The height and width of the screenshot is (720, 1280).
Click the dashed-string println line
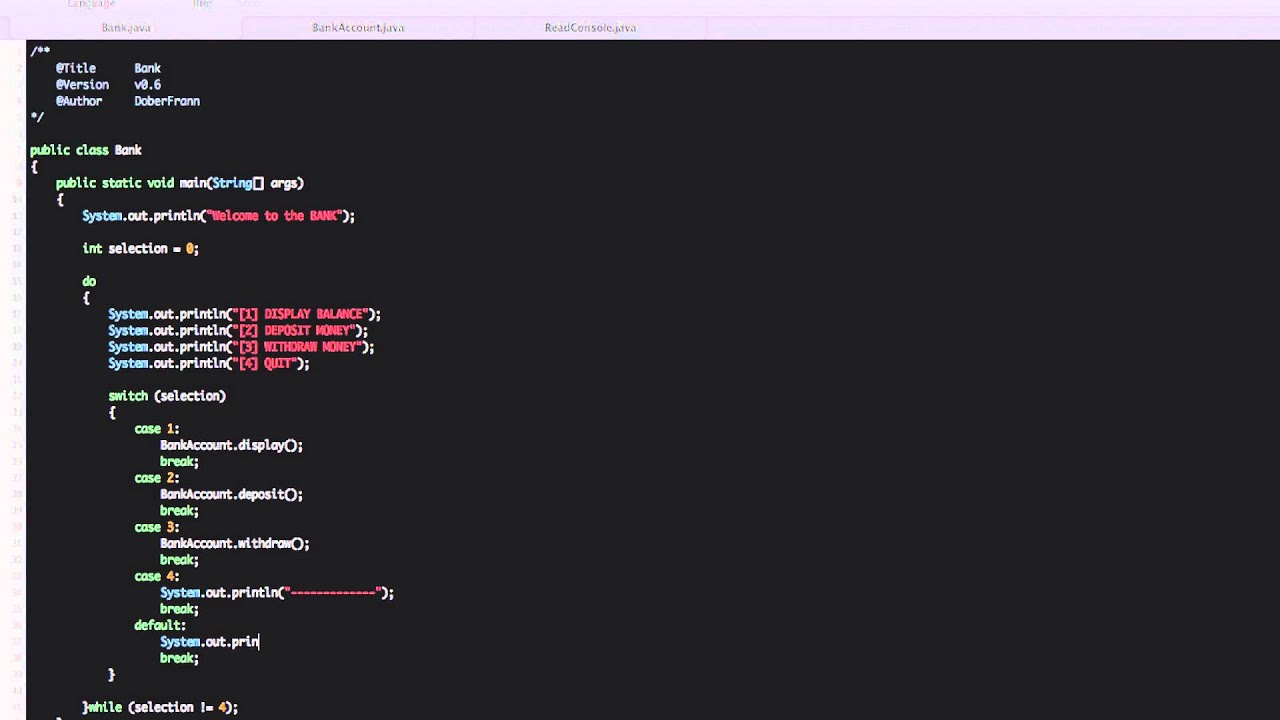277,592
